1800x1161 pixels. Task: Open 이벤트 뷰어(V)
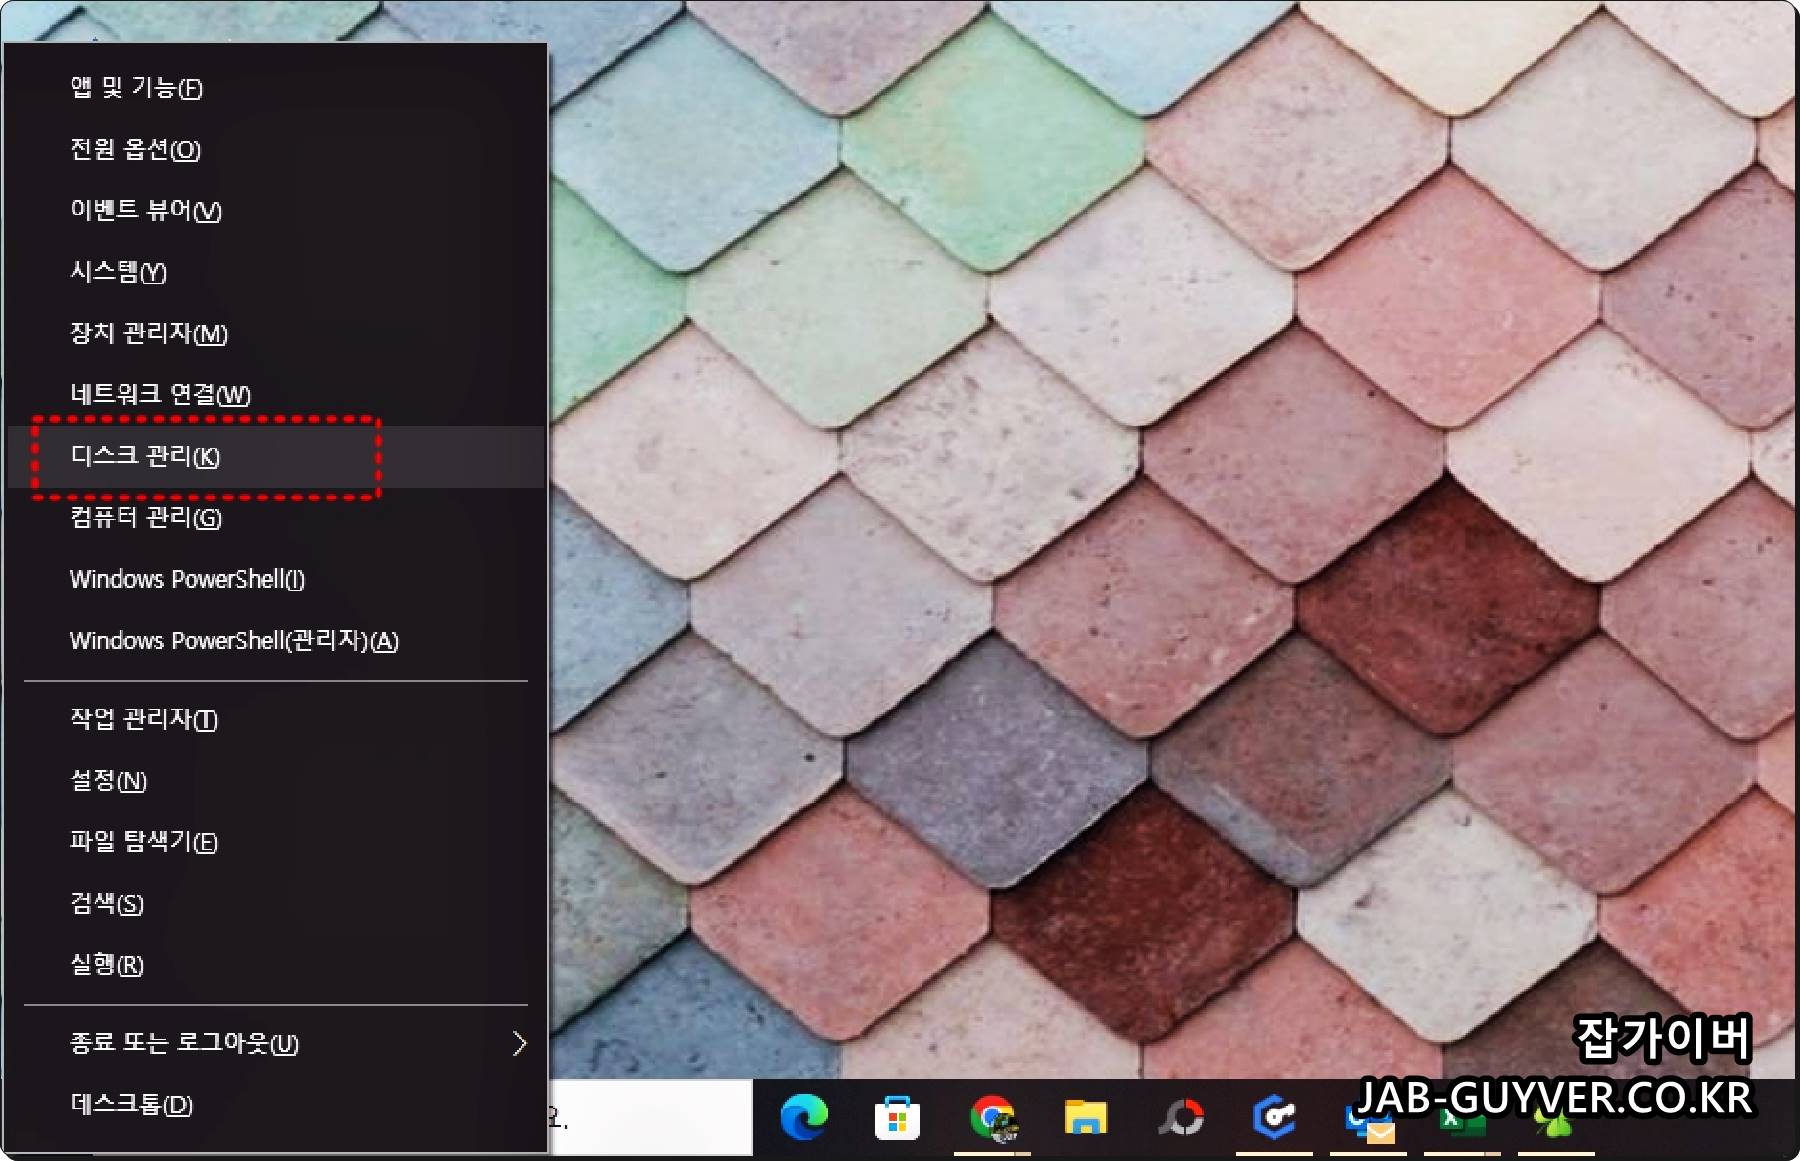coord(276,211)
